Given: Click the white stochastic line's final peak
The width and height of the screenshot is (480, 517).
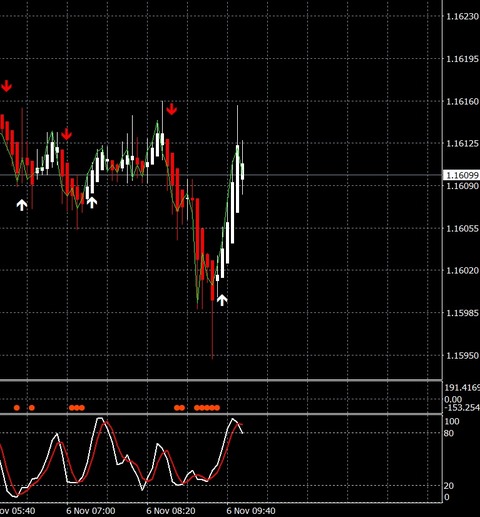Looking at the screenshot, I should (233, 419).
